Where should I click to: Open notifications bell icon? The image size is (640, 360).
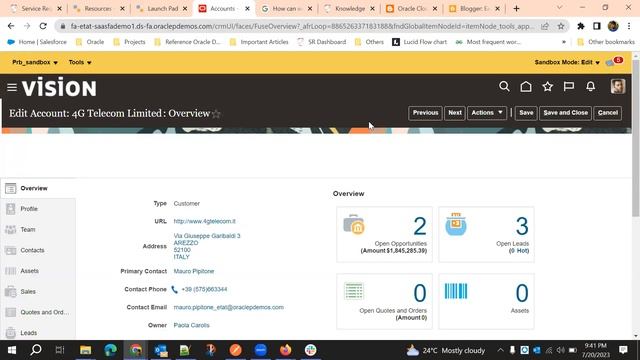click(590, 87)
